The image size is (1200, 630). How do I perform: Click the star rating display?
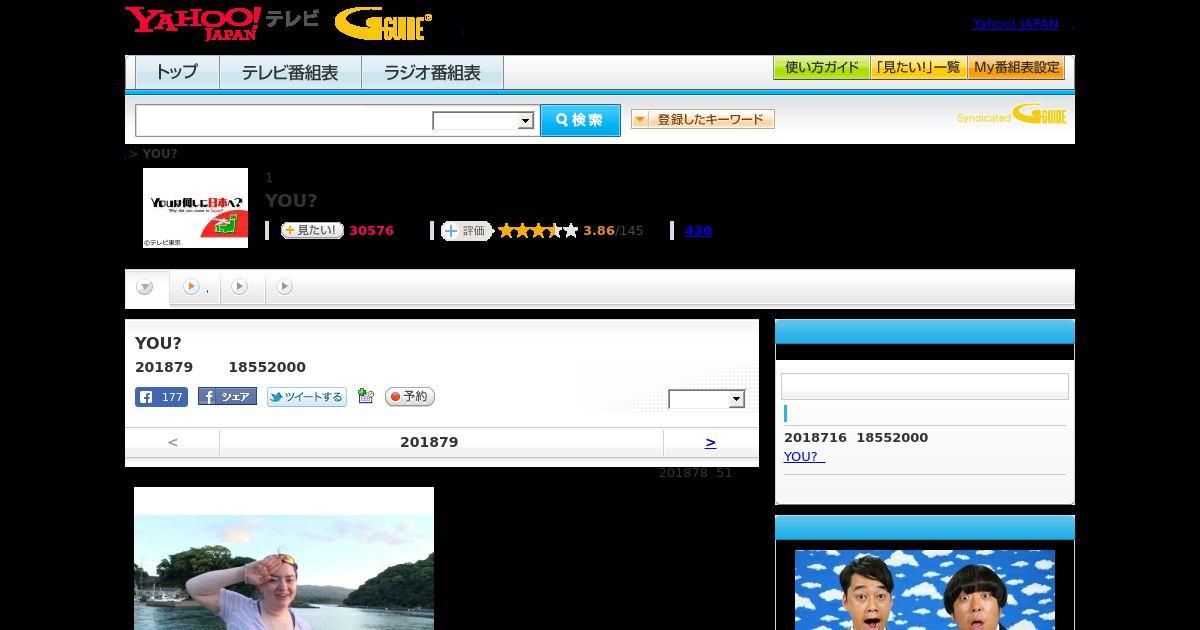pos(538,231)
